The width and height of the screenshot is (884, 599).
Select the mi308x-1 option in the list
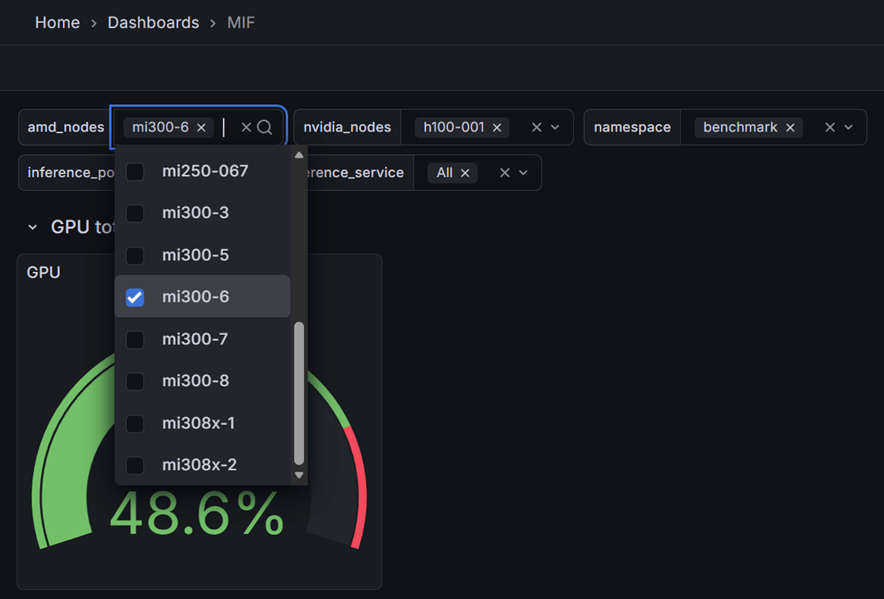click(x=199, y=423)
